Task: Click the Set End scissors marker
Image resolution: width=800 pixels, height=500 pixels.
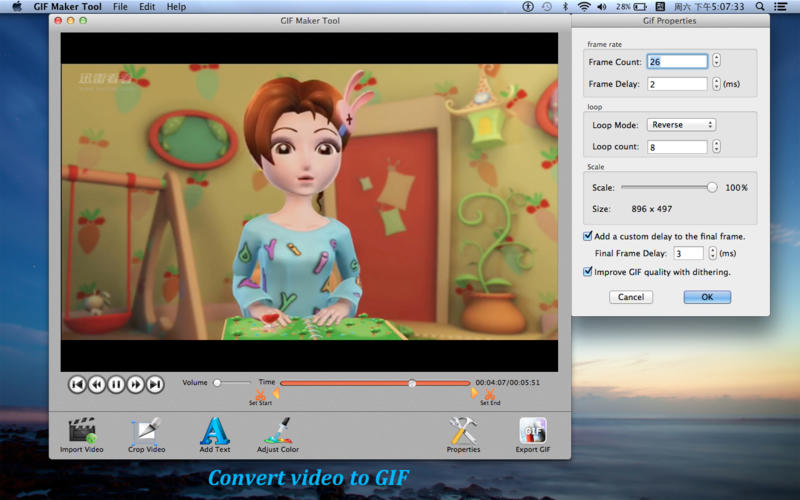Action: (x=490, y=394)
